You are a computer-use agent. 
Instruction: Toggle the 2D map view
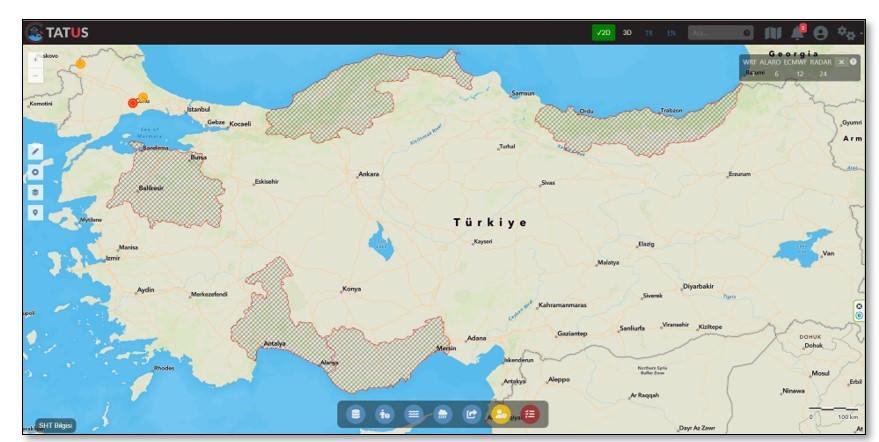pyautogui.click(x=603, y=33)
